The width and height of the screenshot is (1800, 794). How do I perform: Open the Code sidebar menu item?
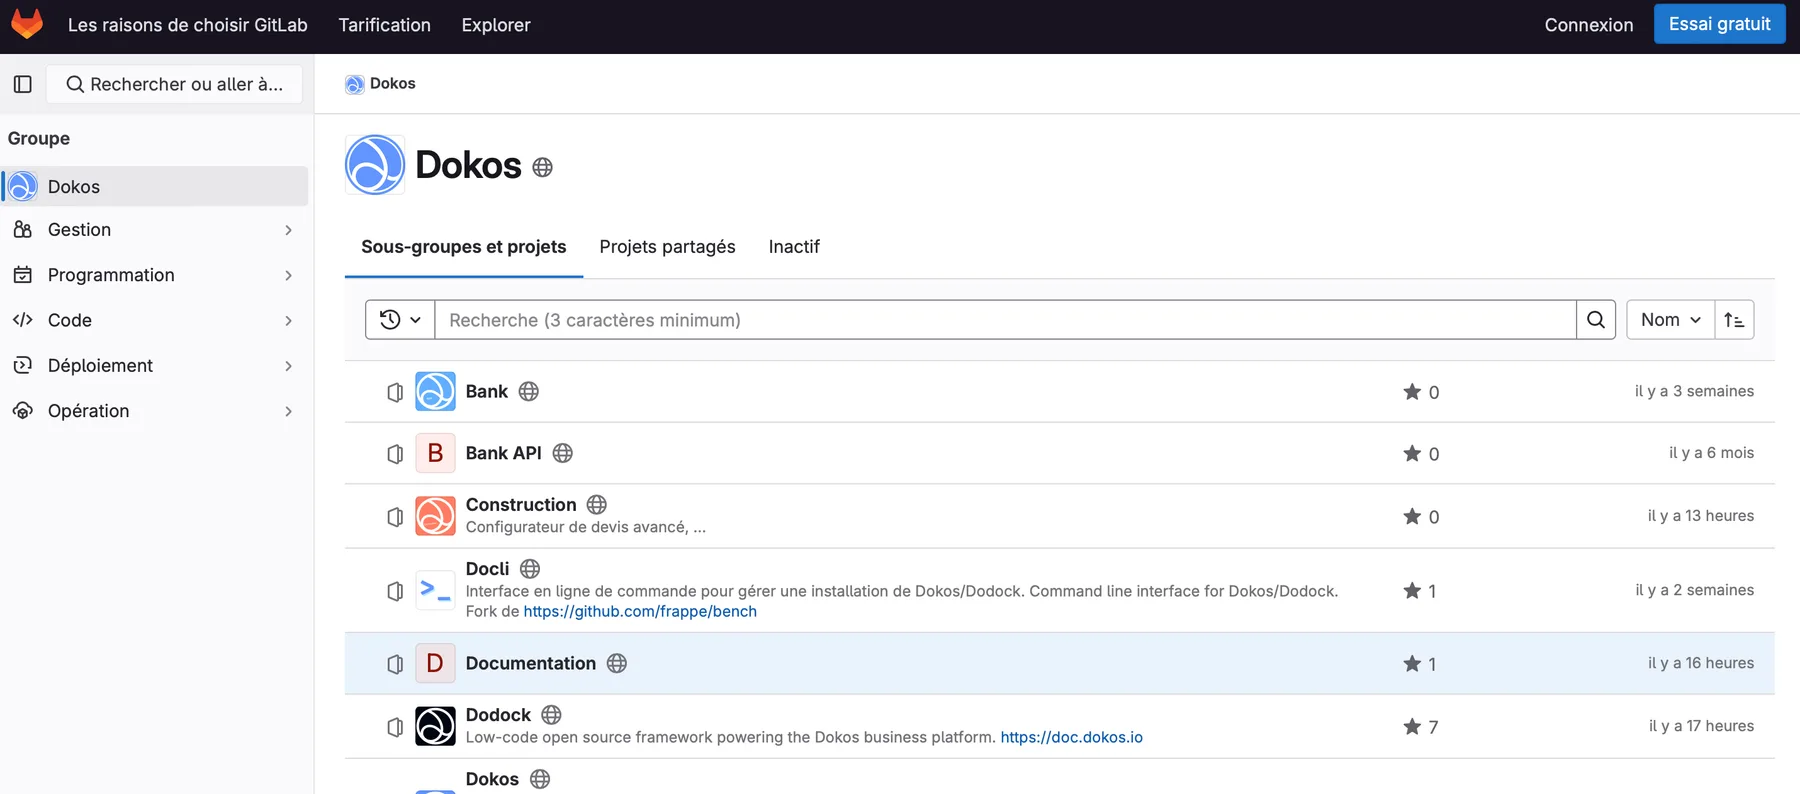(x=154, y=321)
